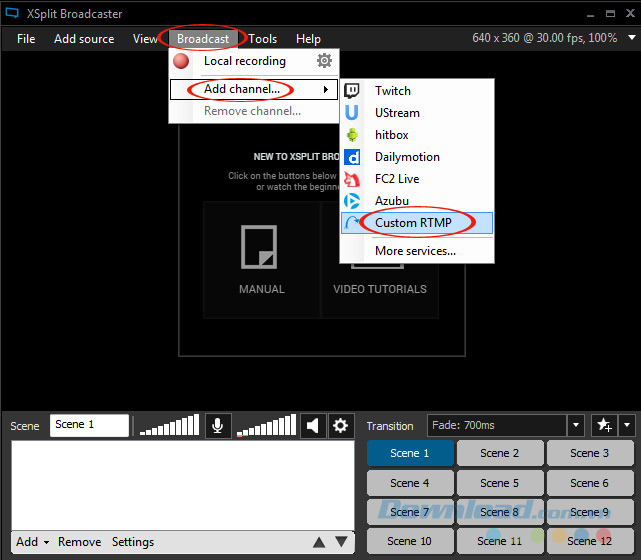
Task: Open resolution dropdown arrow at top right
Action: 632,38
